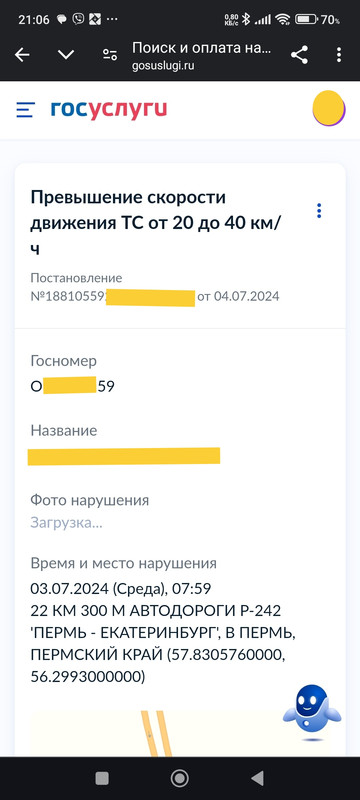Tap the page title Поиск и оплата
The height and width of the screenshot is (800, 360).
[201, 49]
